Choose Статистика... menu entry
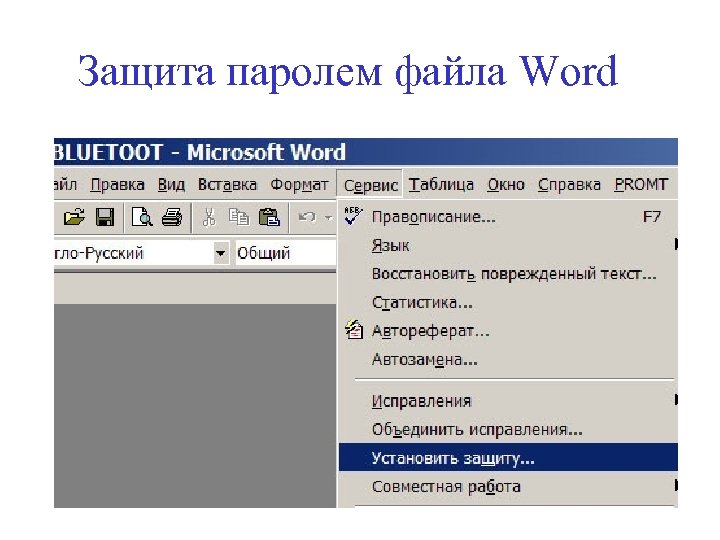 pos(508,303)
